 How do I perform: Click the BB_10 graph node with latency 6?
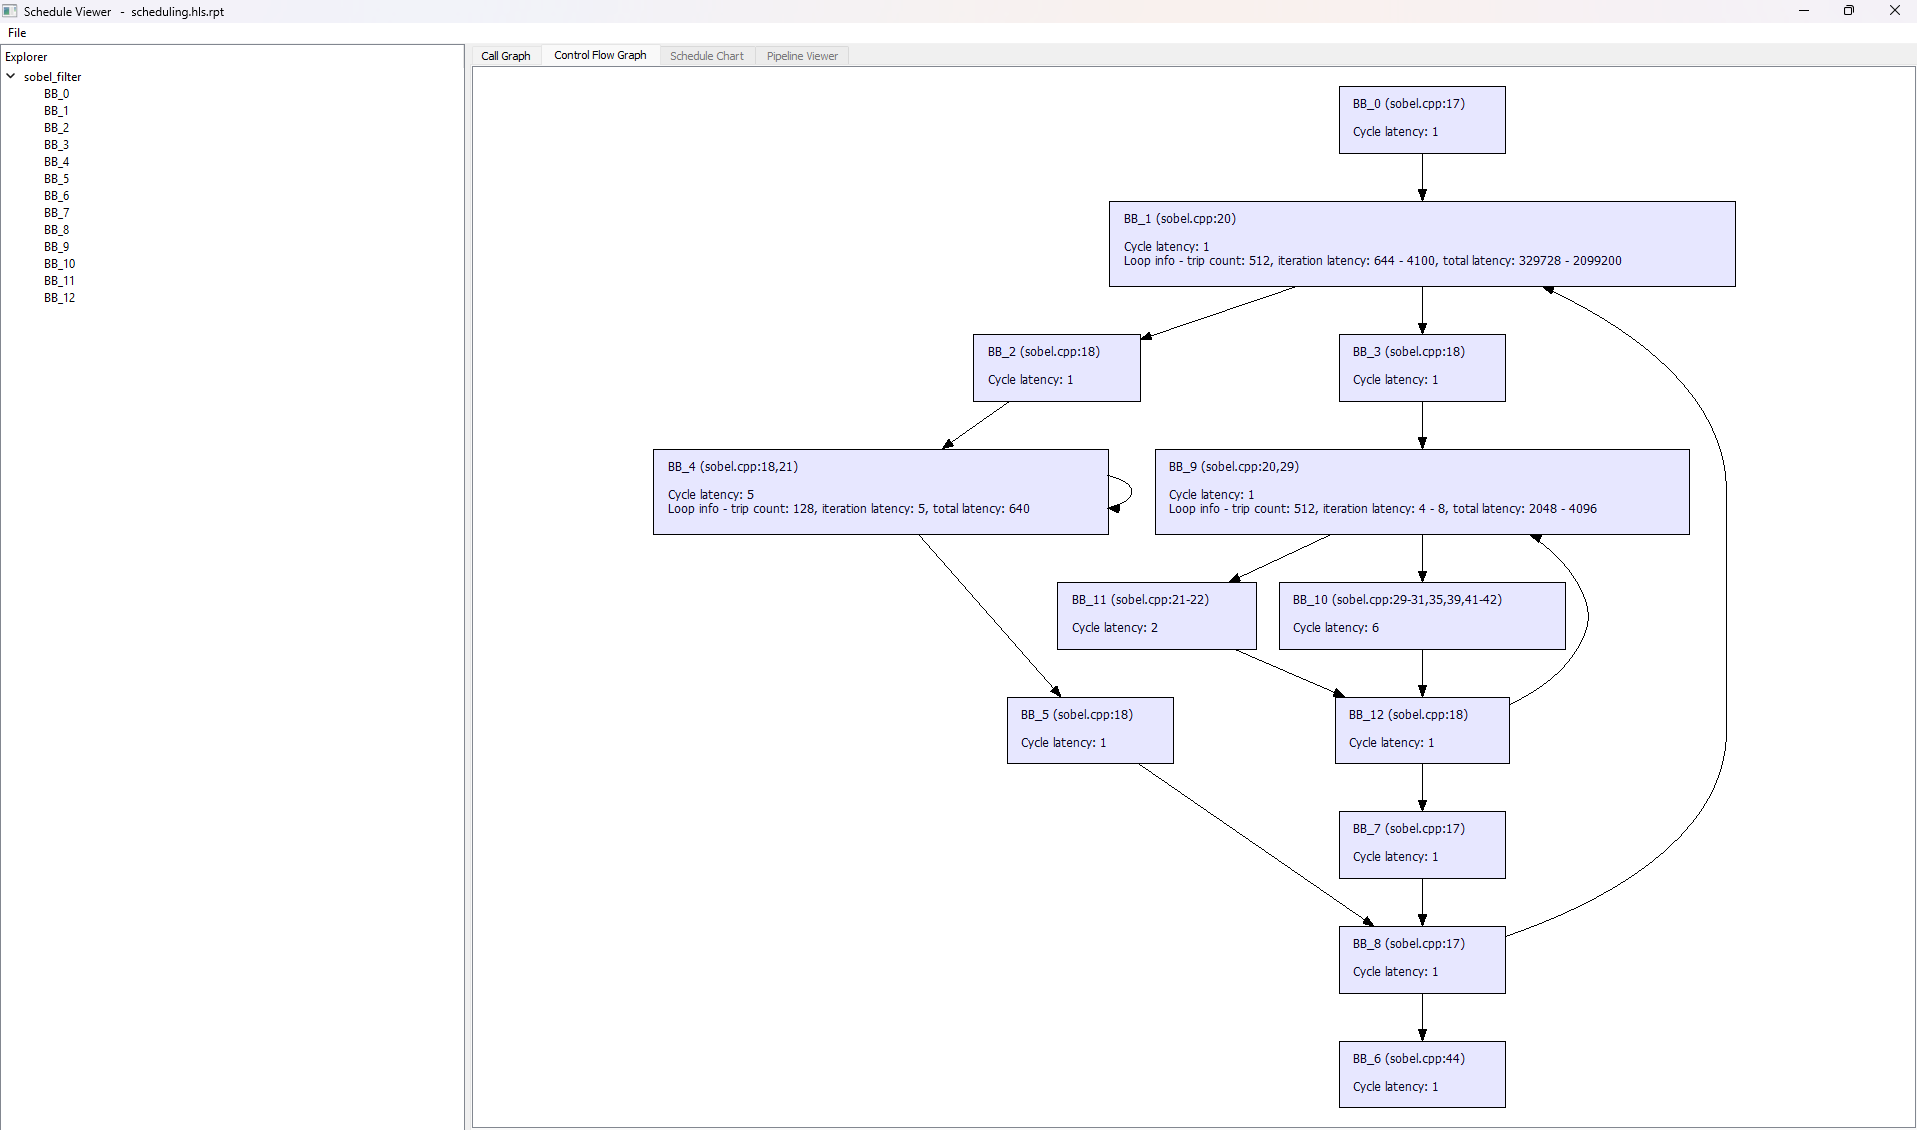pos(1422,616)
